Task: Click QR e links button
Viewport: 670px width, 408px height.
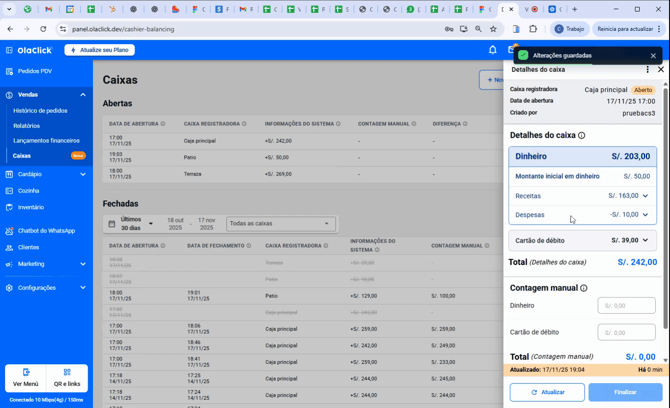Action: tap(67, 378)
